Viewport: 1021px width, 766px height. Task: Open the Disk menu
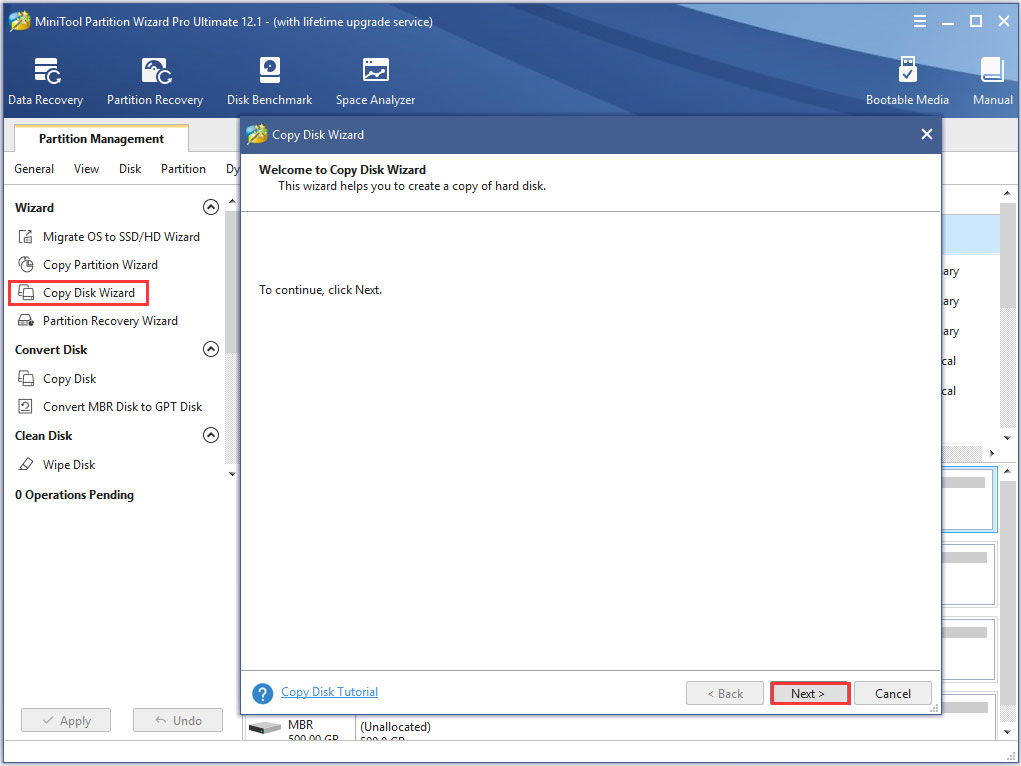click(x=130, y=169)
